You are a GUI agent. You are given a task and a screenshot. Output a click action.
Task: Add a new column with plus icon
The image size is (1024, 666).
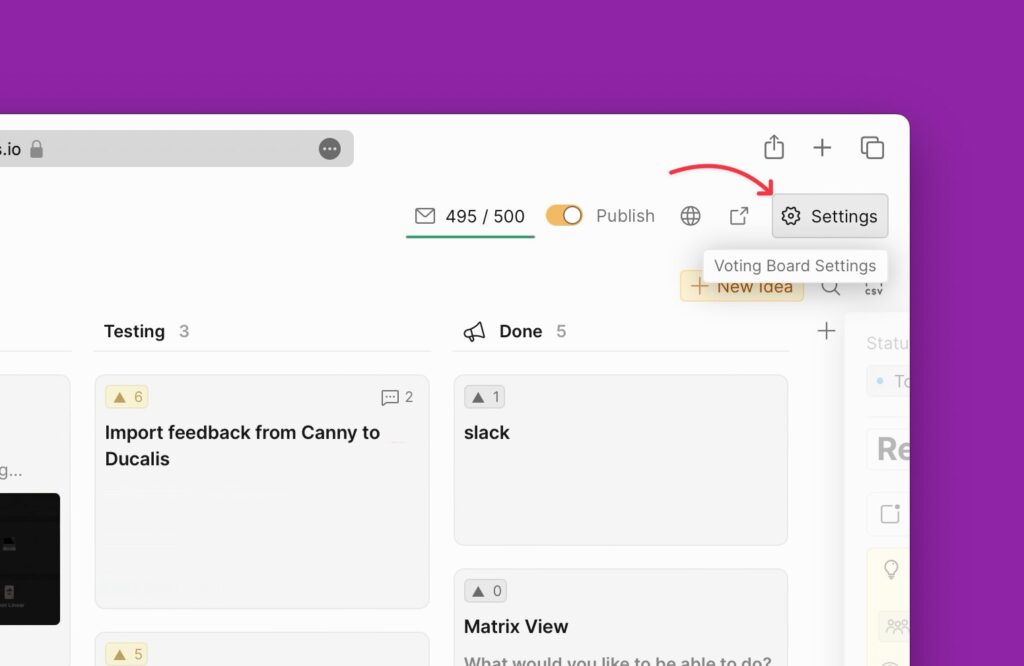coord(826,331)
